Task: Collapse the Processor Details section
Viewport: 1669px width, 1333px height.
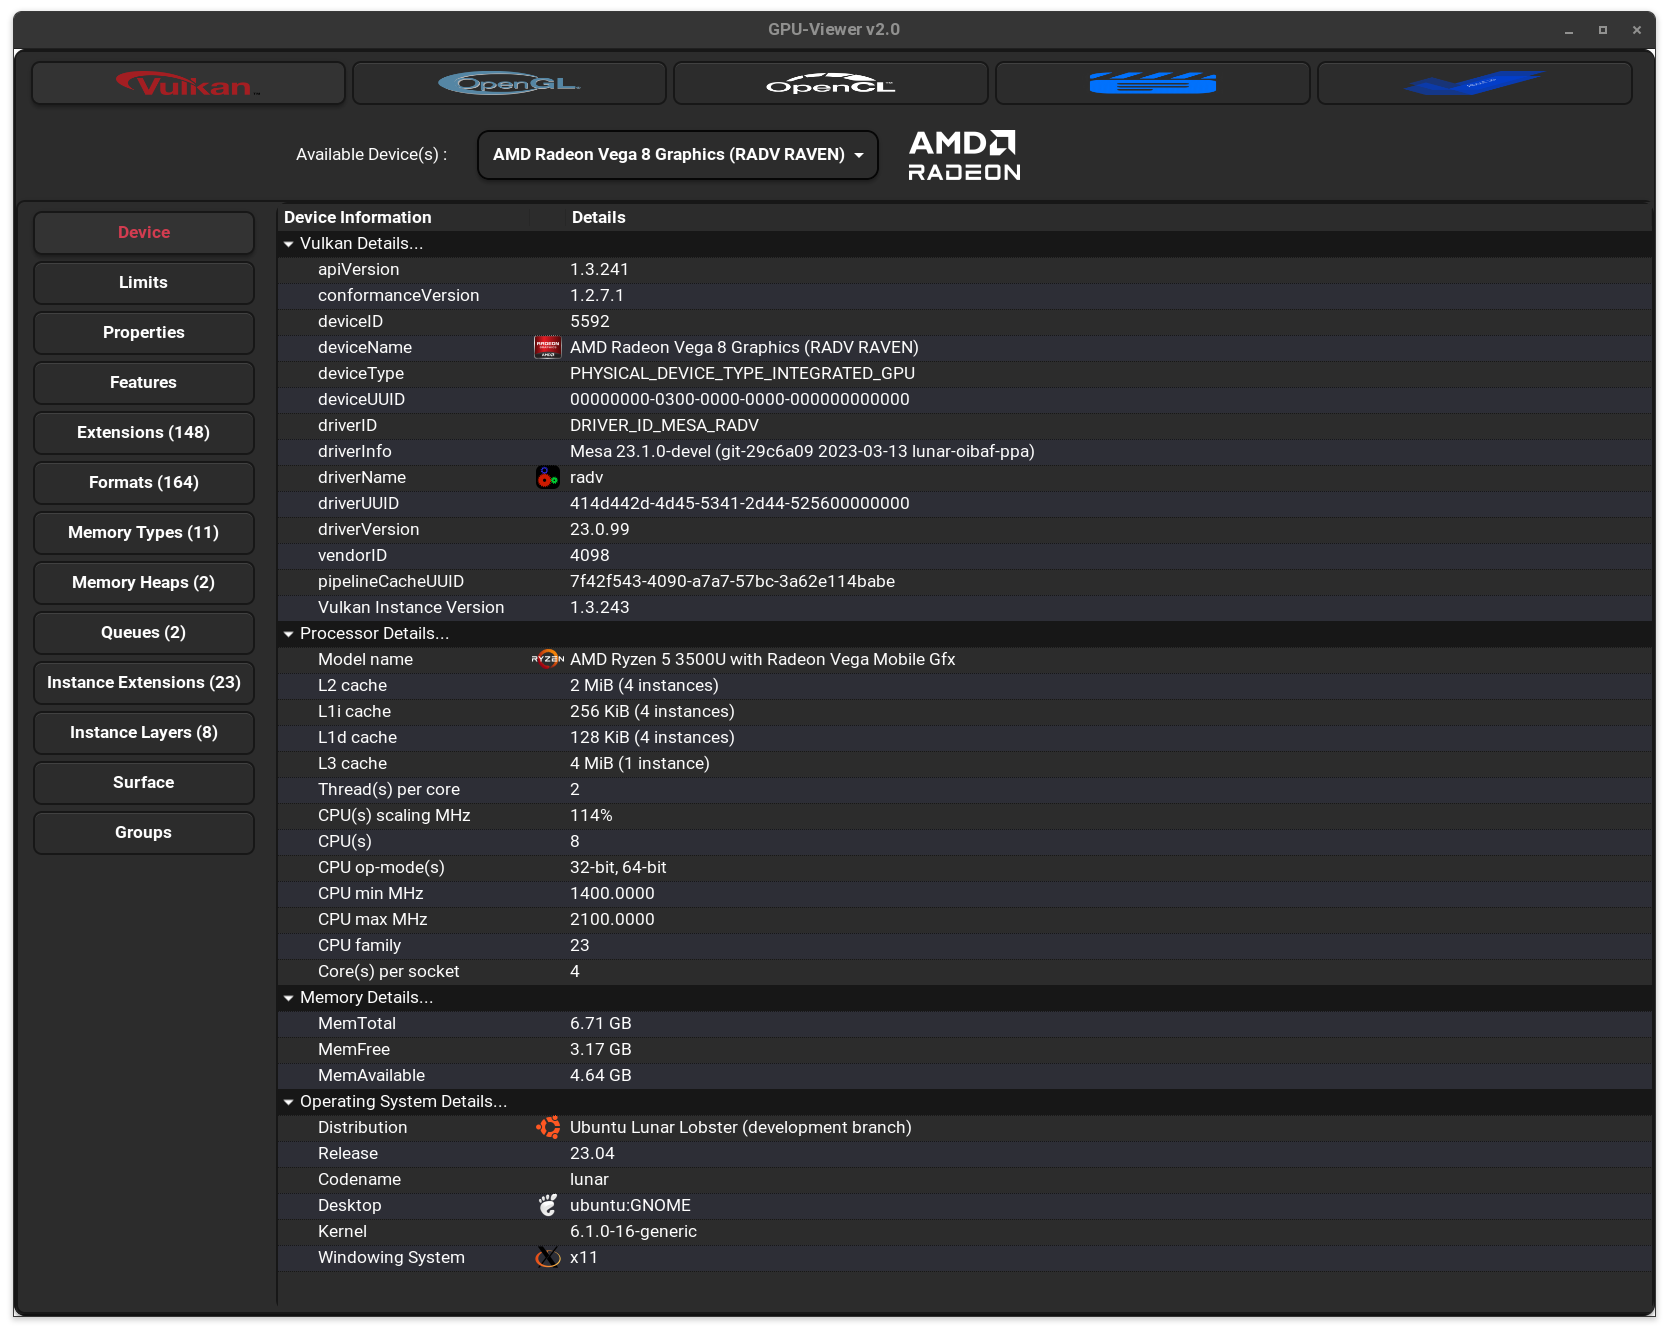Action: pos(289,634)
